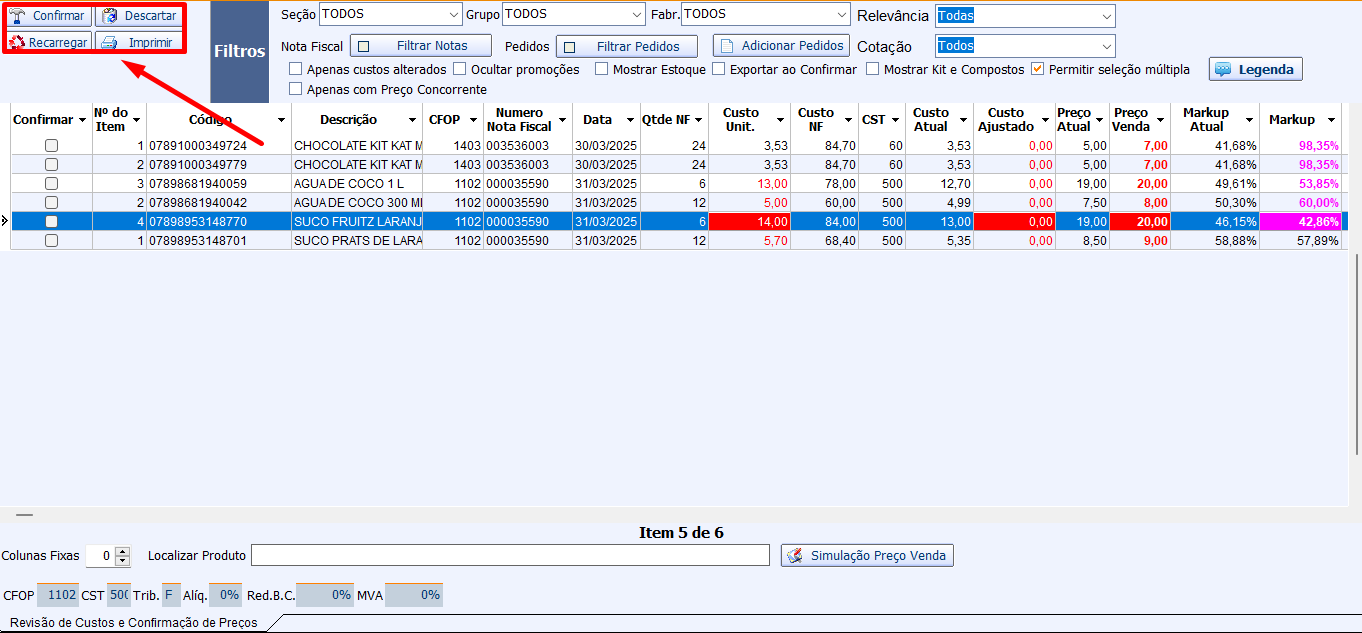The height and width of the screenshot is (633, 1362).
Task: Click the Localizar Produto search field
Action: click(510, 555)
